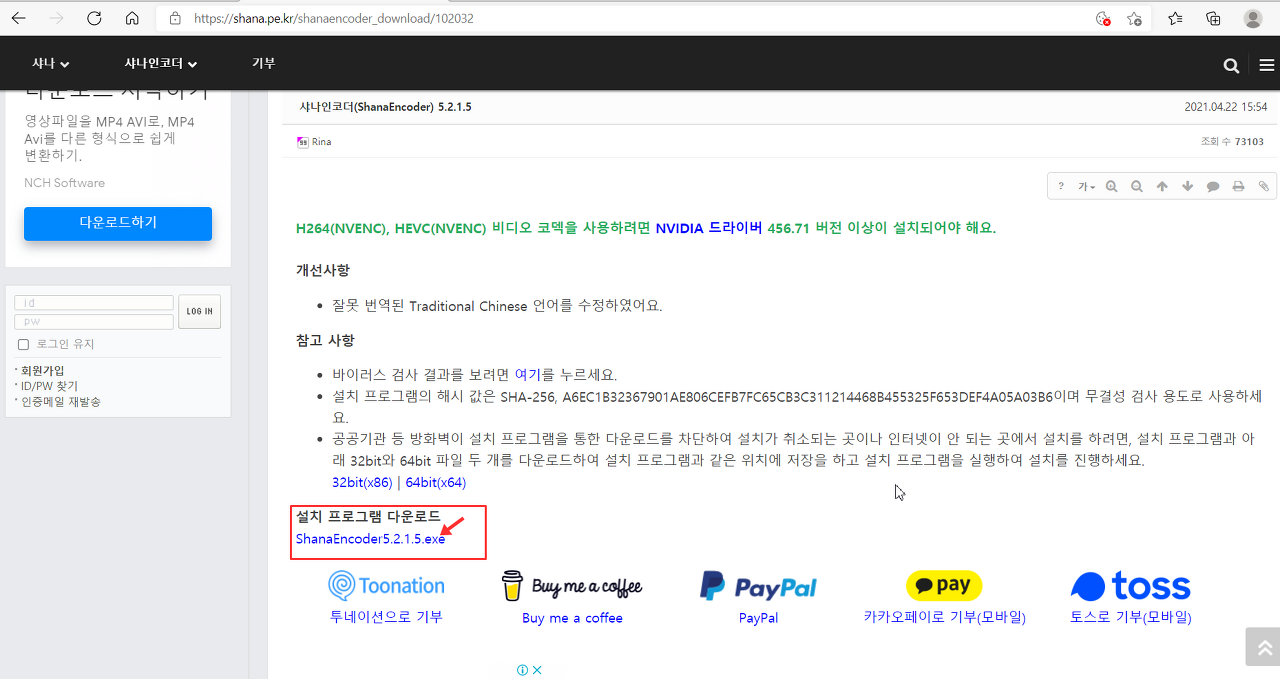This screenshot has height=679, width=1280.
Task: Open the hamburger menu in site header
Action: coord(1266,66)
